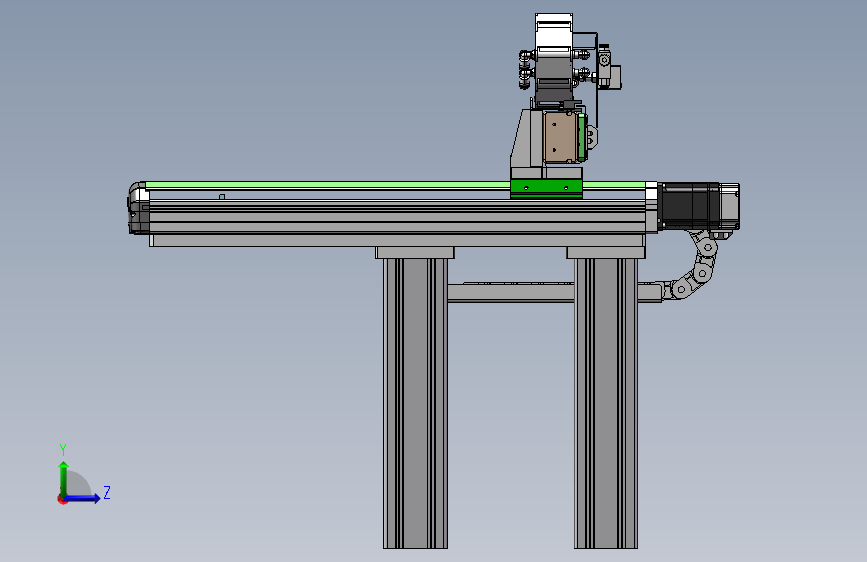Select the small sensor on the linear rail
Viewport: 867px width, 562px height.
click(222, 196)
